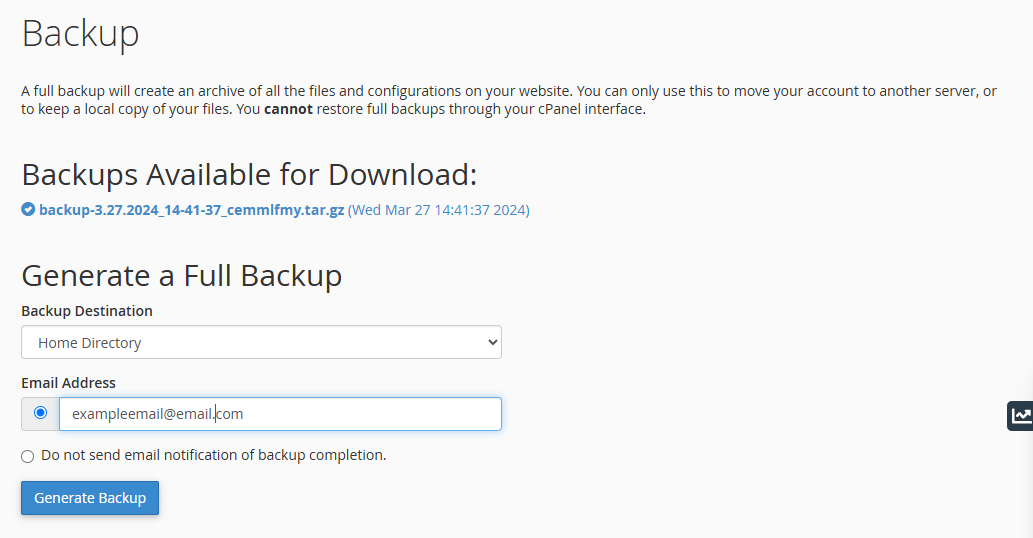The width and height of the screenshot is (1033, 538).
Task: Select the email address radio button
Action: (40, 413)
